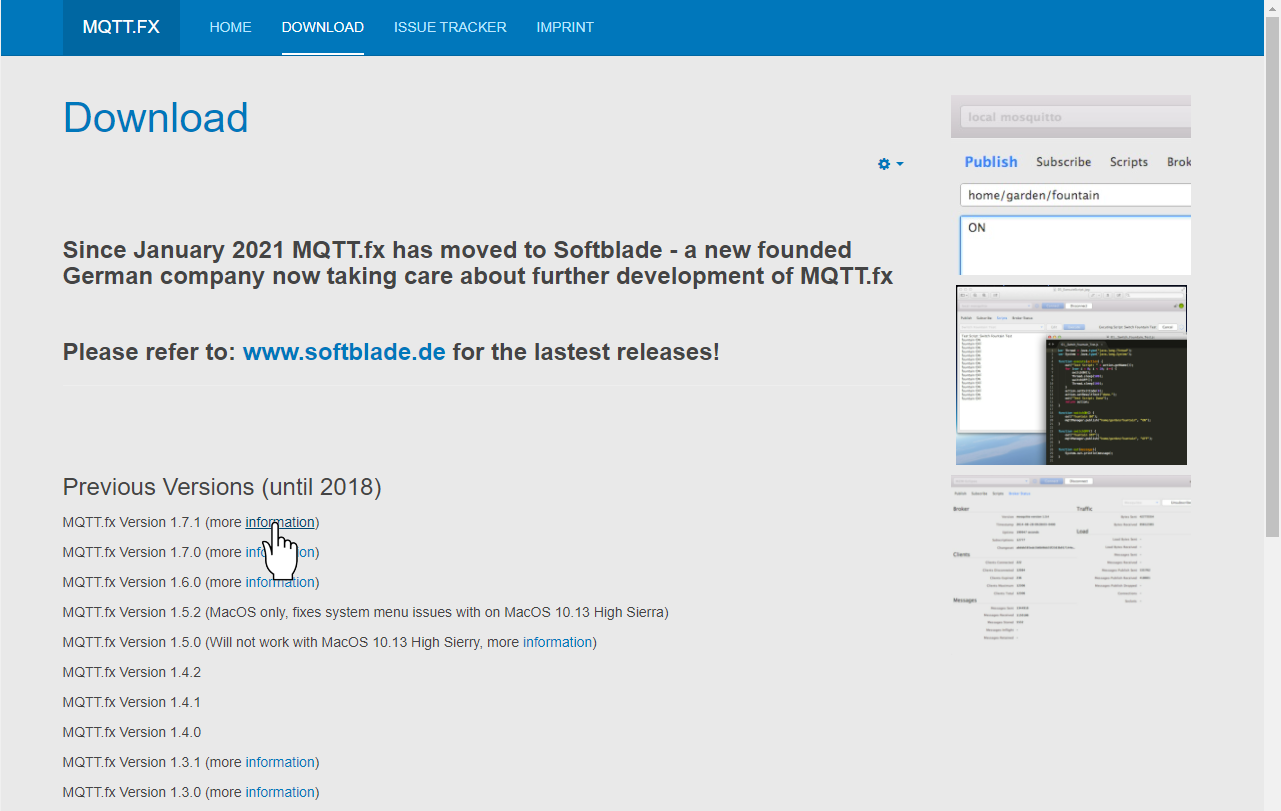Open the ISSUE TRACKER menu item
This screenshot has width=1281, height=811.
(450, 28)
